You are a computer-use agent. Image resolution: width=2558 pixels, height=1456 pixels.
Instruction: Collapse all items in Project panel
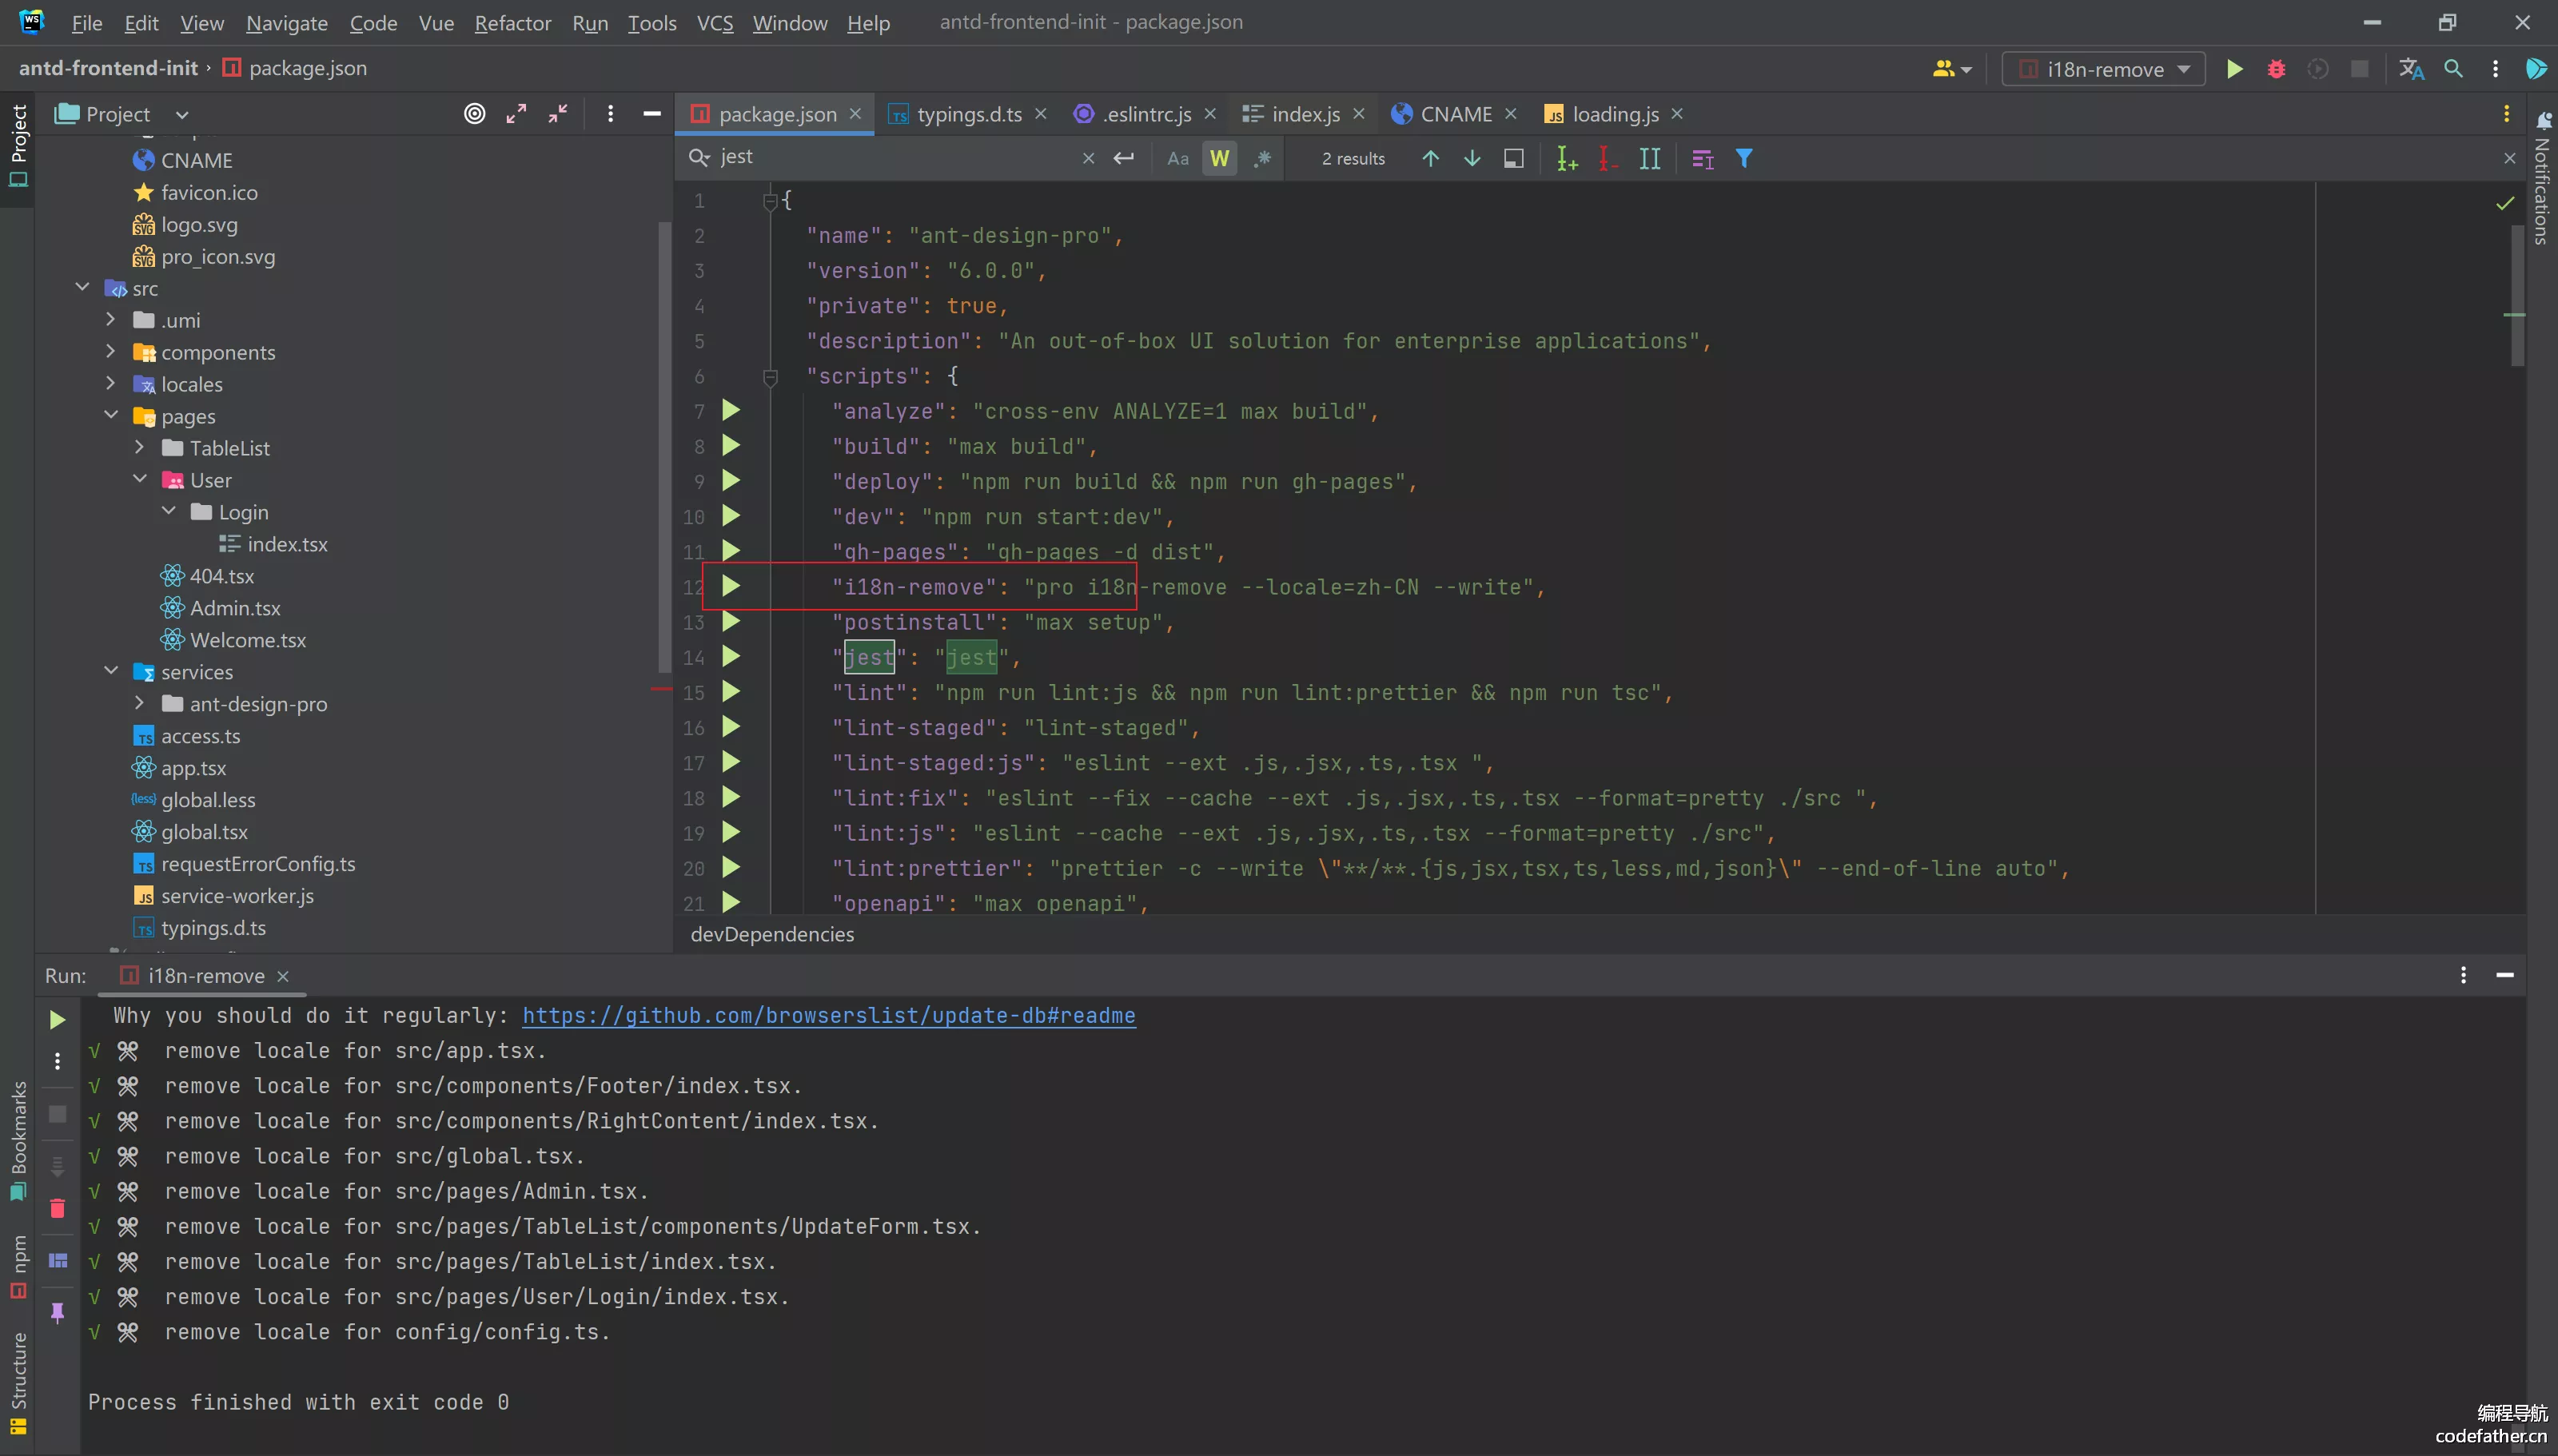[558, 114]
